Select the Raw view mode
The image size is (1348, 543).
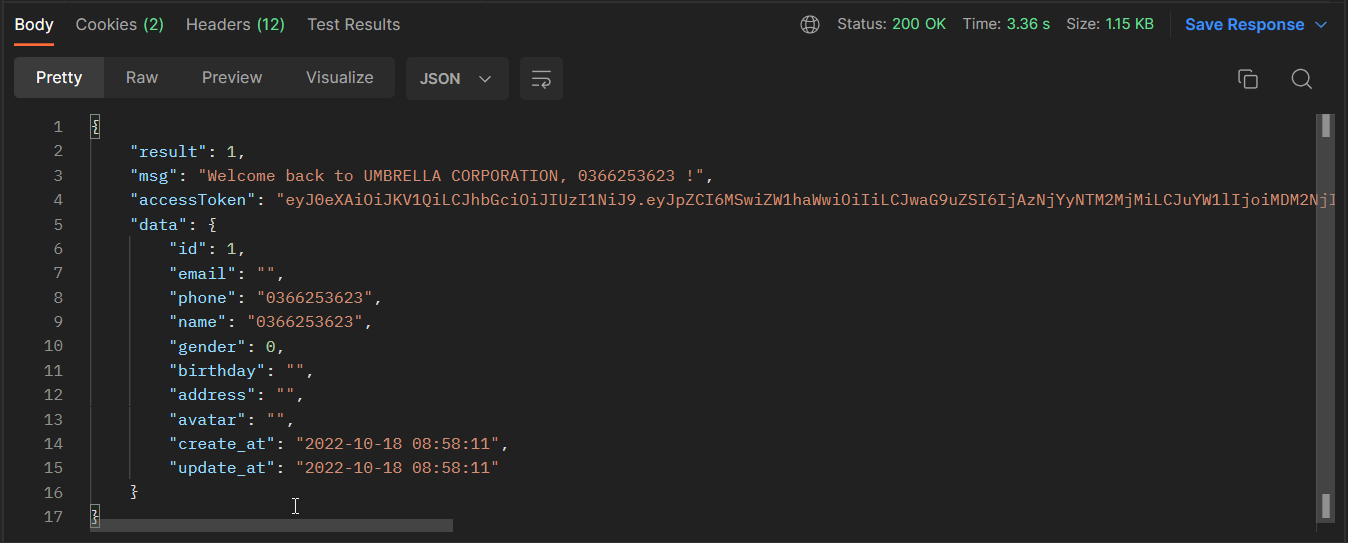[x=142, y=78]
